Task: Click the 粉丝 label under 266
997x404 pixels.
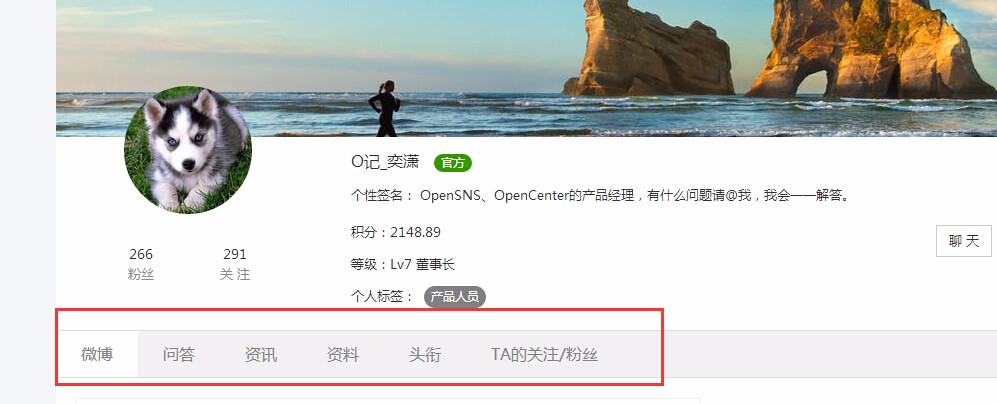Action: (141, 275)
